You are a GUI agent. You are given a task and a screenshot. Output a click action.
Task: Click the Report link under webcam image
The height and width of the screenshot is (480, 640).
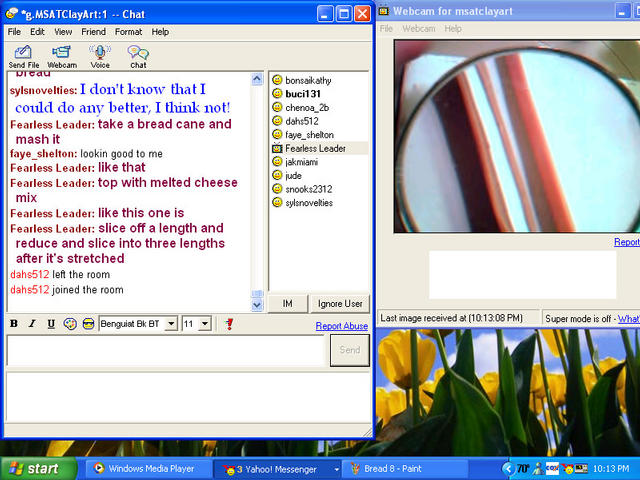pyautogui.click(x=627, y=242)
